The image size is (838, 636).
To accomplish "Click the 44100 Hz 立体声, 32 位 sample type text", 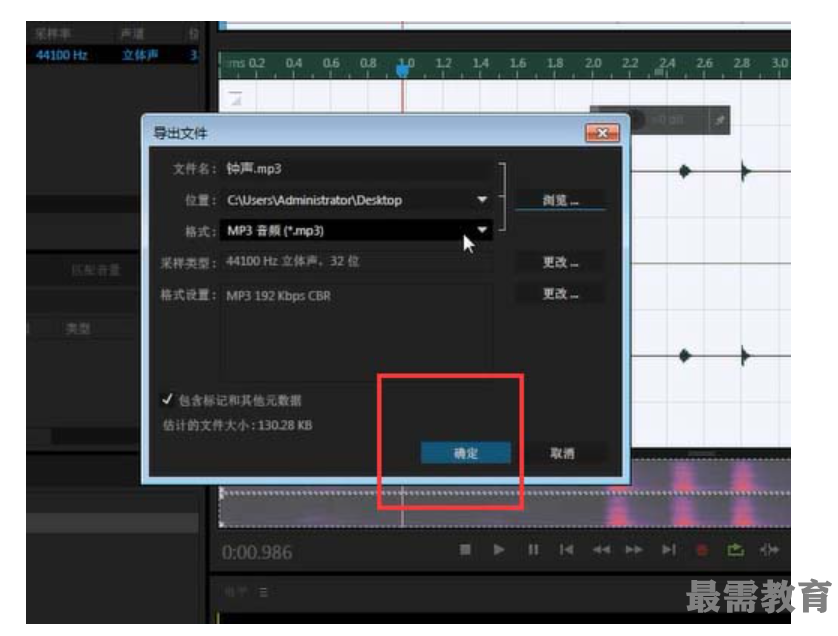I will (292, 261).
